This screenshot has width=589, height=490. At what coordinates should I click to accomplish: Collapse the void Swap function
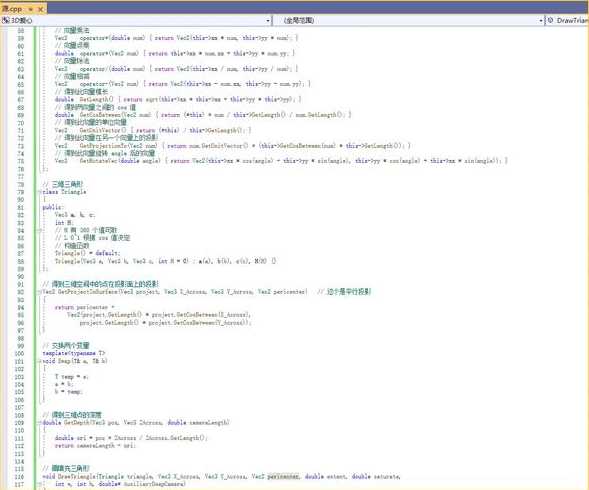tap(40, 361)
